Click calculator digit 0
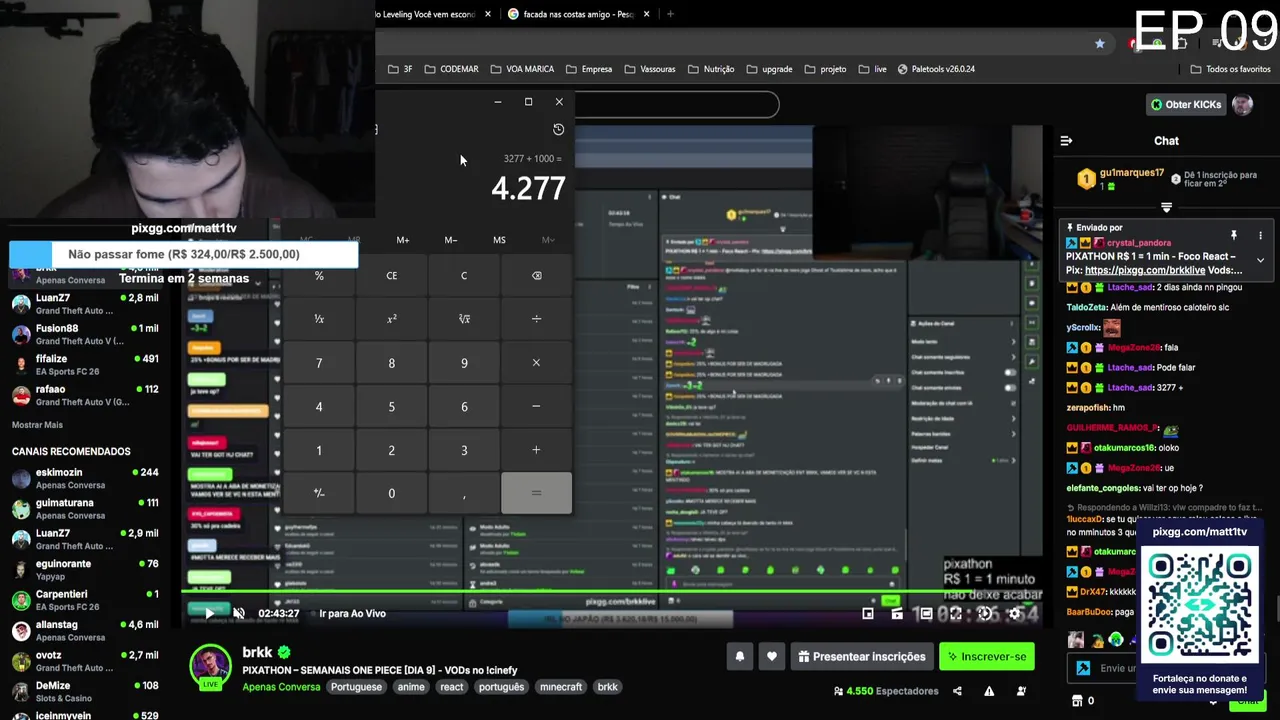This screenshot has width=1280, height=720. [391, 493]
